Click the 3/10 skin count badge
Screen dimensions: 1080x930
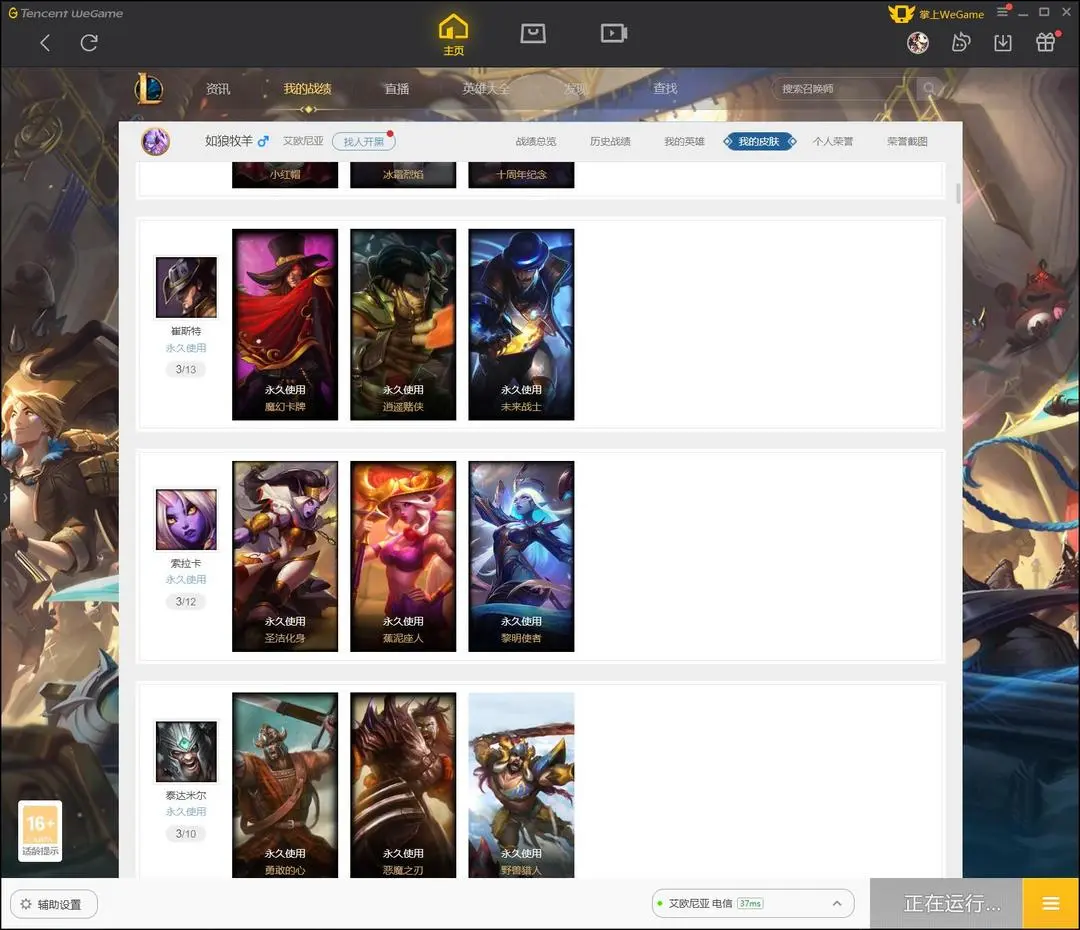[x=186, y=834]
